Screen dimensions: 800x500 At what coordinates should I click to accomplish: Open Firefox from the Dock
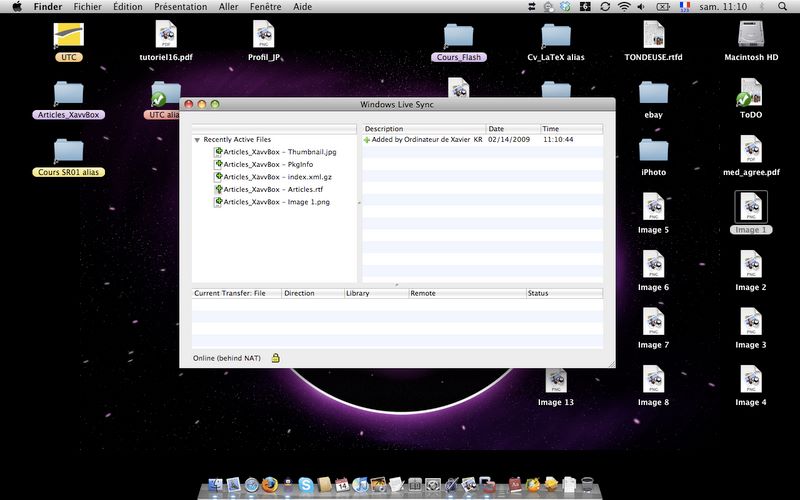269,484
